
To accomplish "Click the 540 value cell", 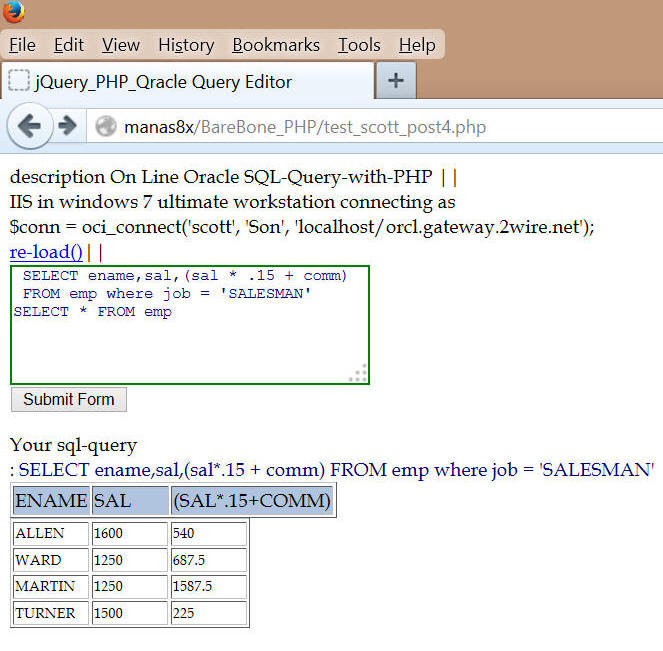I will [x=209, y=533].
